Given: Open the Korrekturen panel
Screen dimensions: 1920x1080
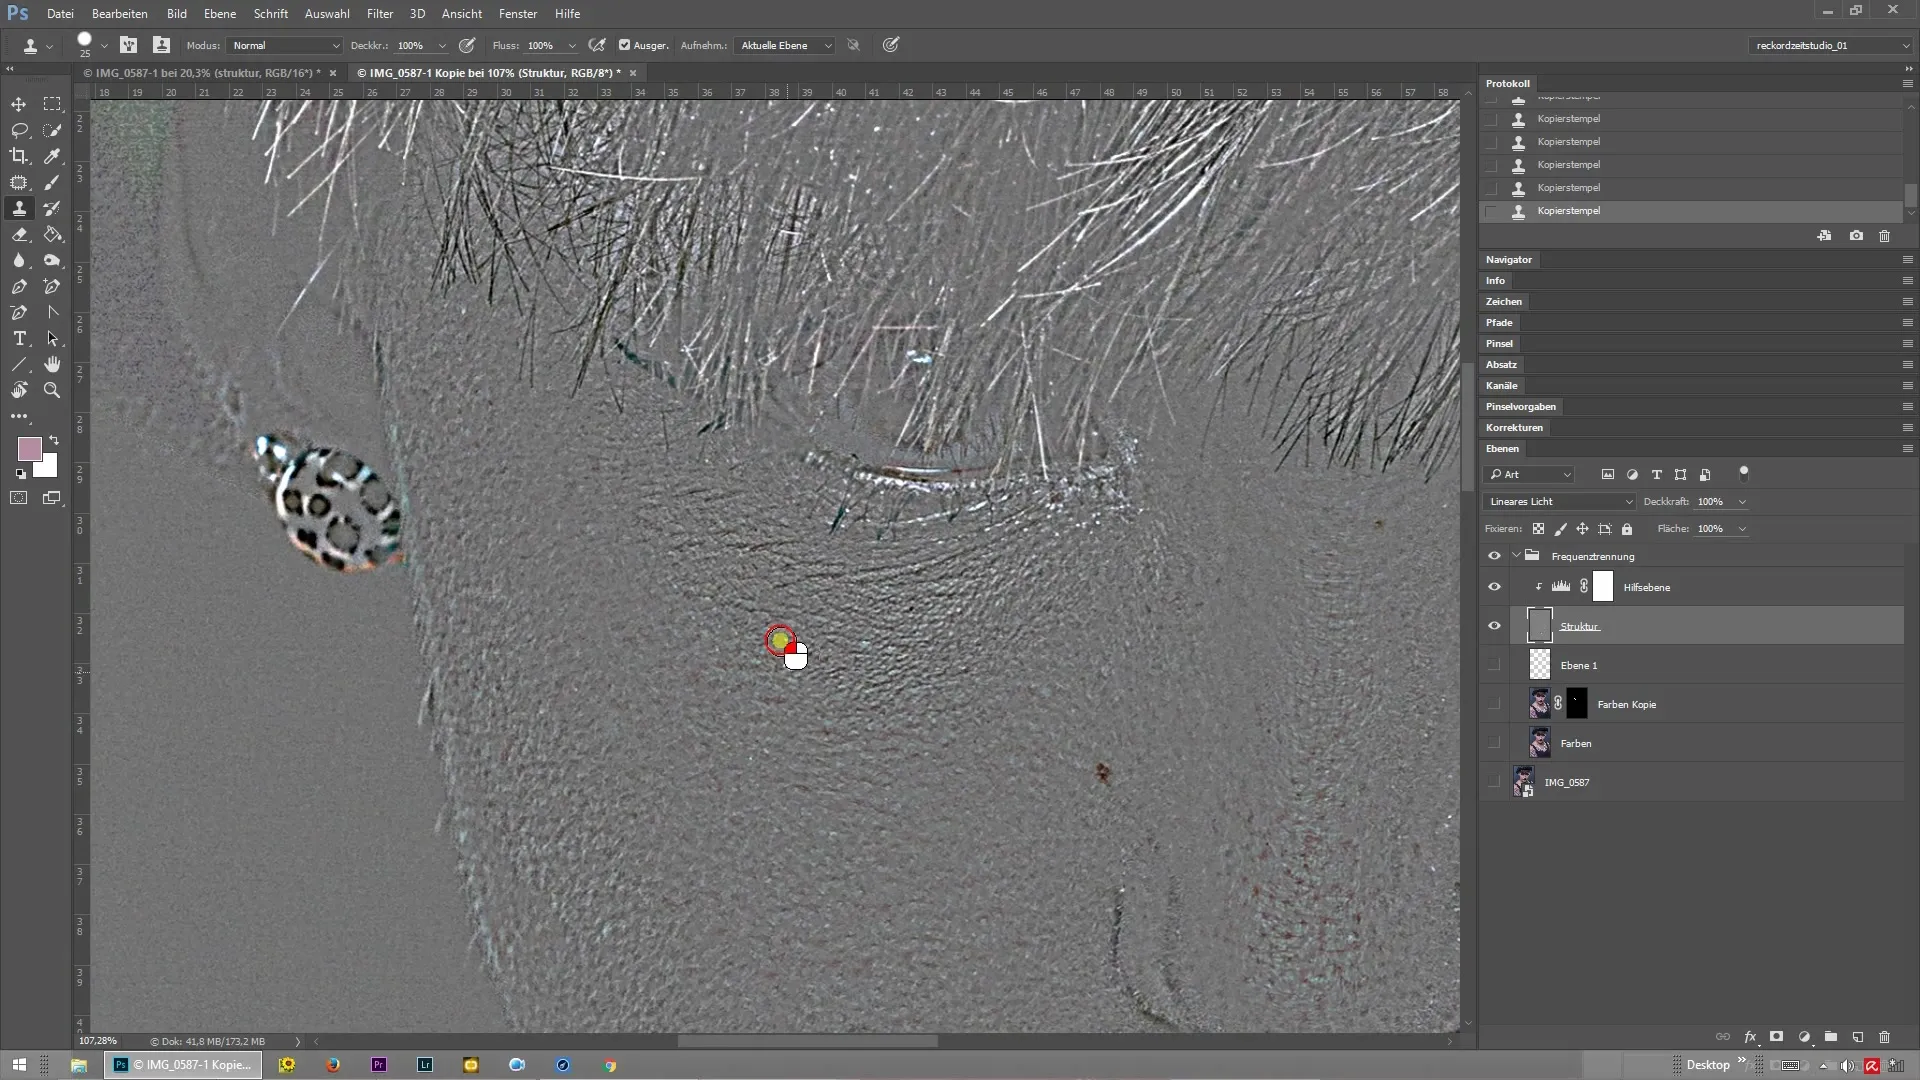Looking at the screenshot, I should coord(1514,428).
